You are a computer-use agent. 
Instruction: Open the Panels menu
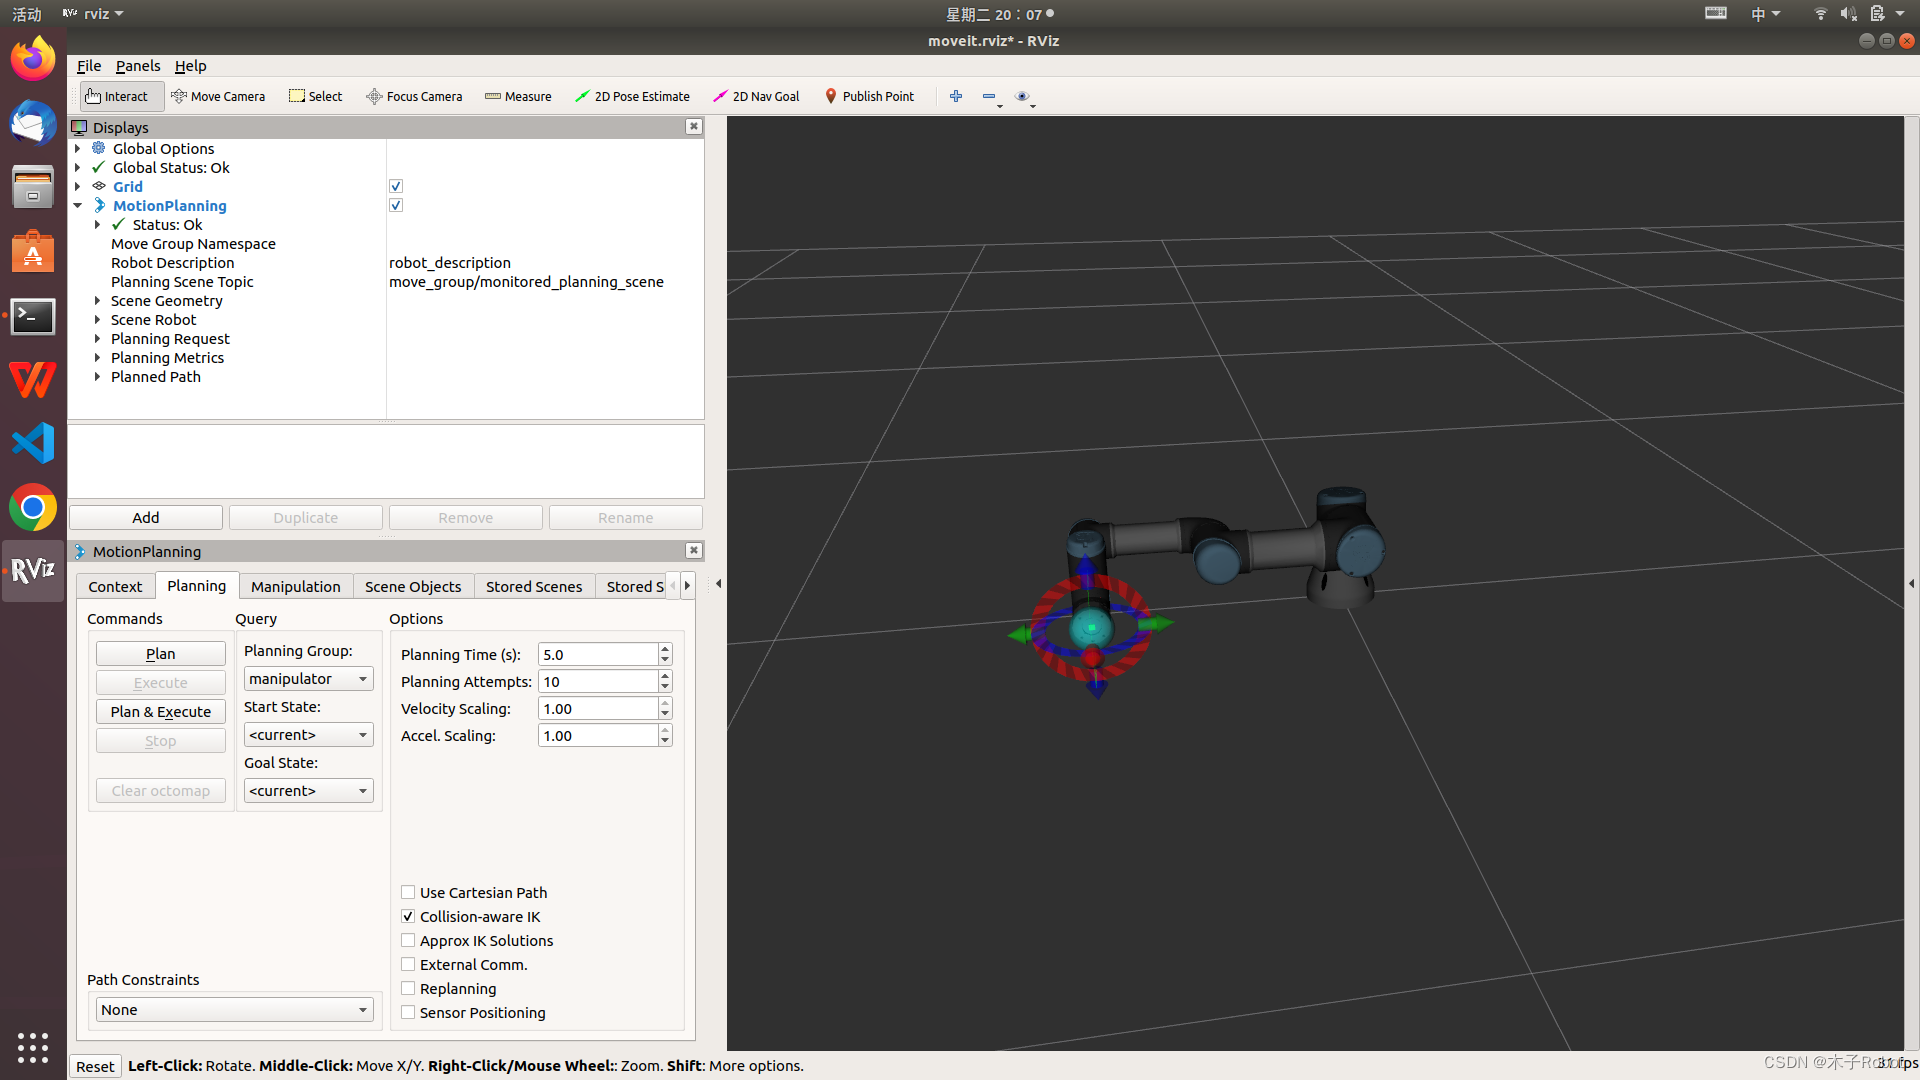click(137, 66)
